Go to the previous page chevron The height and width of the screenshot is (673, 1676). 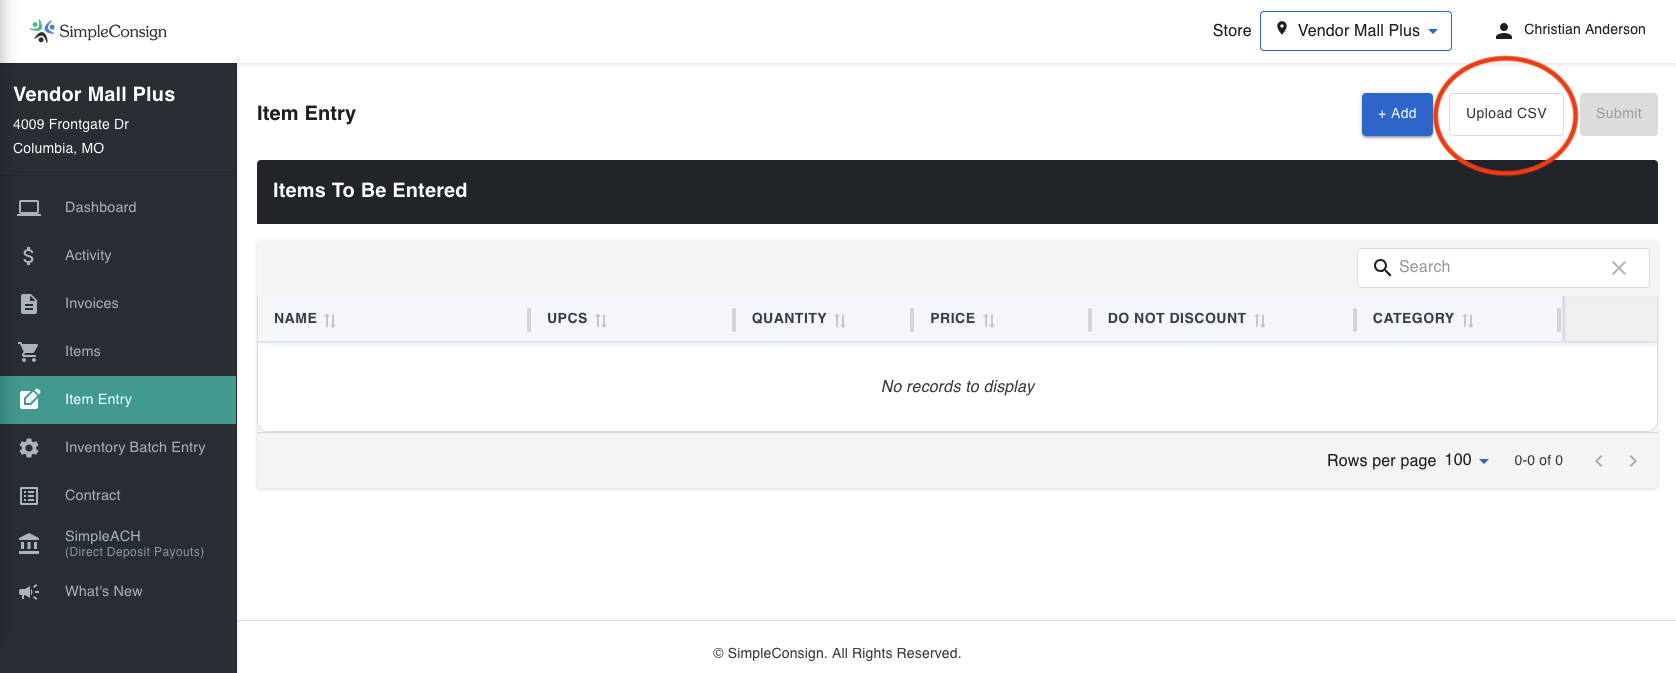point(1599,461)
